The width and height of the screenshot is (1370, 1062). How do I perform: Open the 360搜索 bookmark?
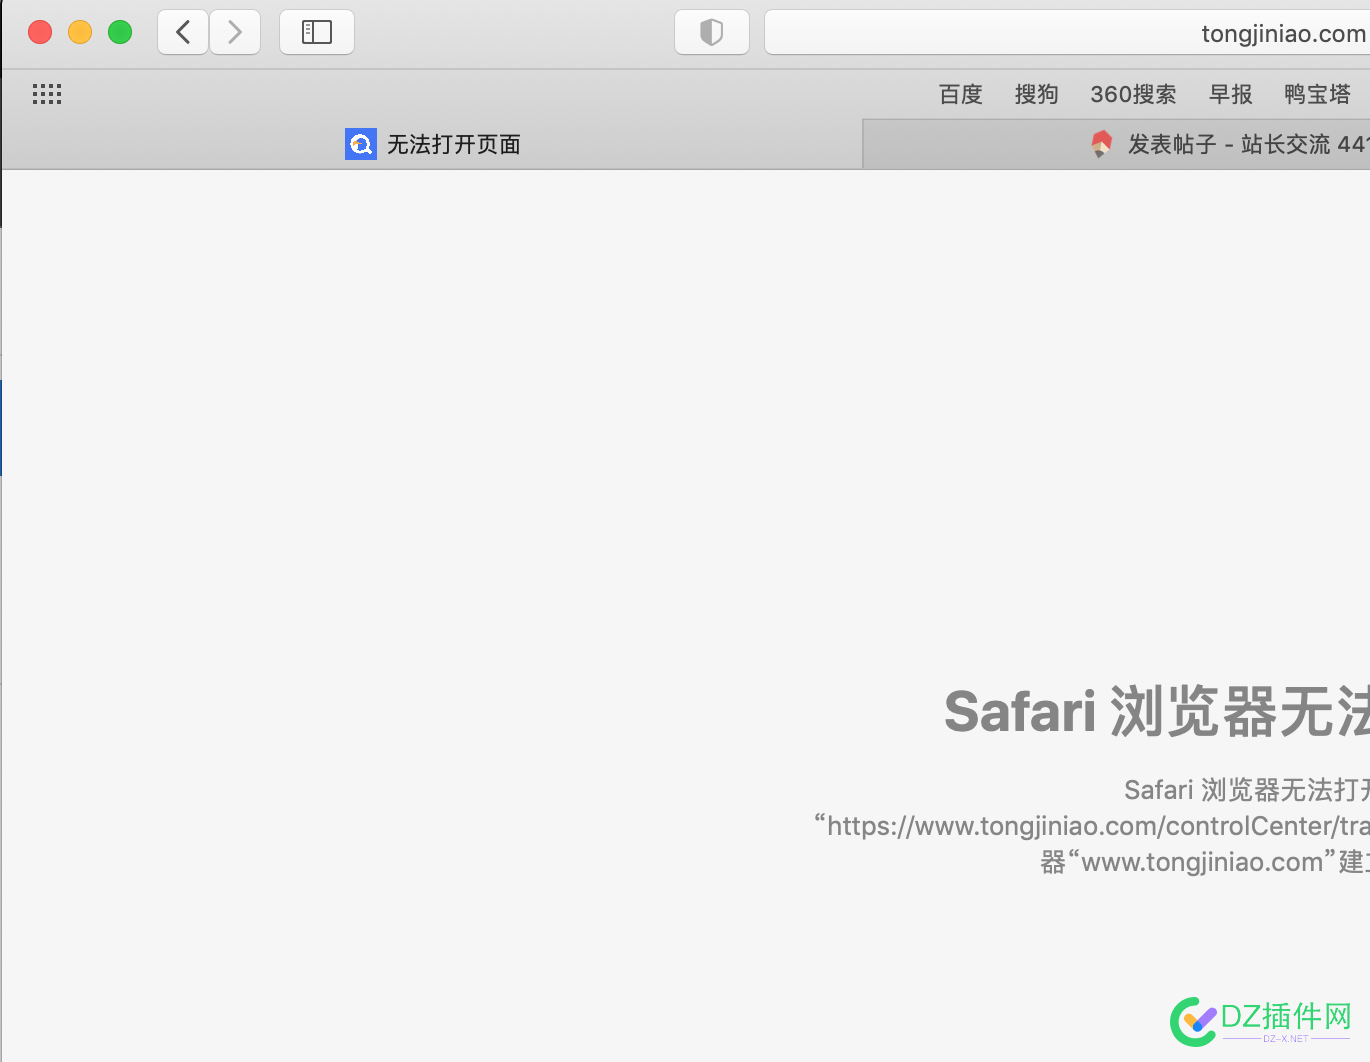coord(1133,94)
